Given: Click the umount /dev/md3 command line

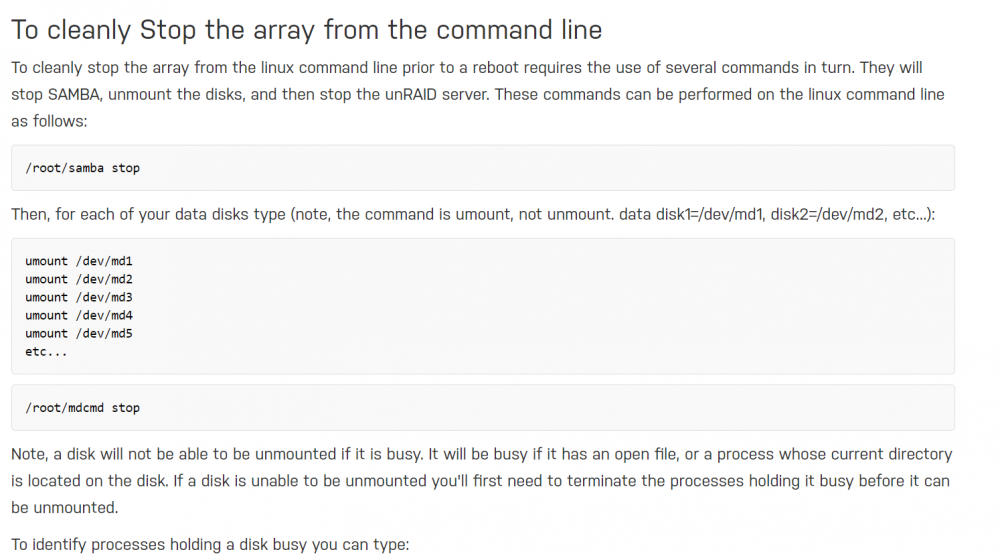Looking at the screenshot, I should point(79,297).
